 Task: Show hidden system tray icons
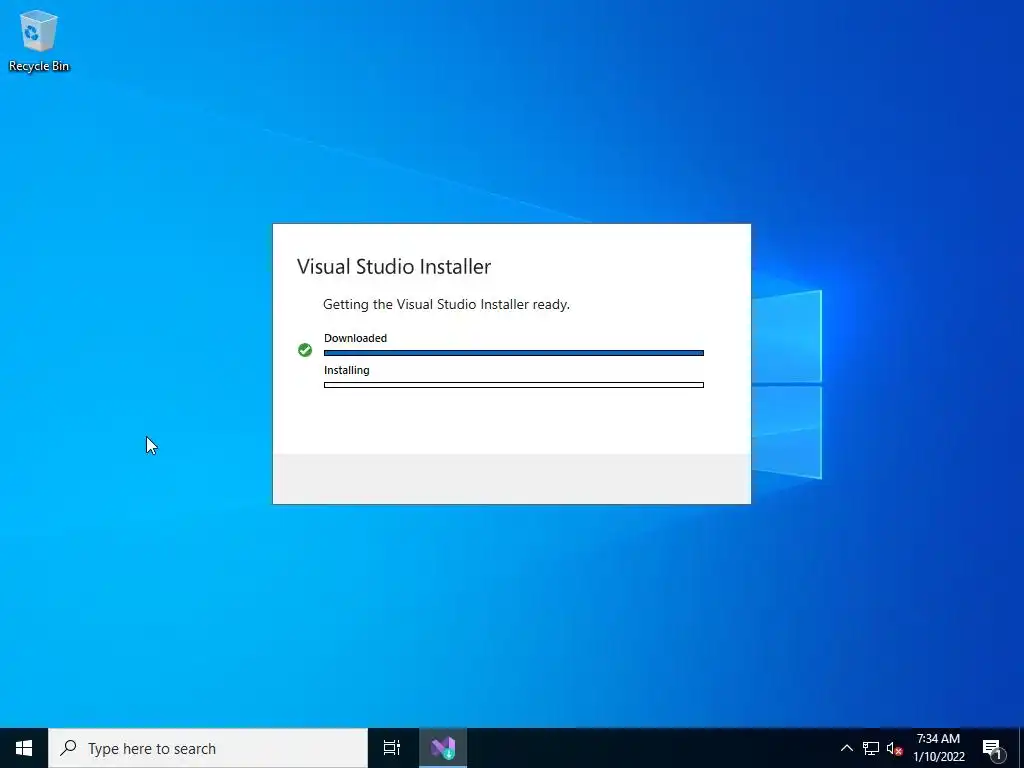(846, 748)
